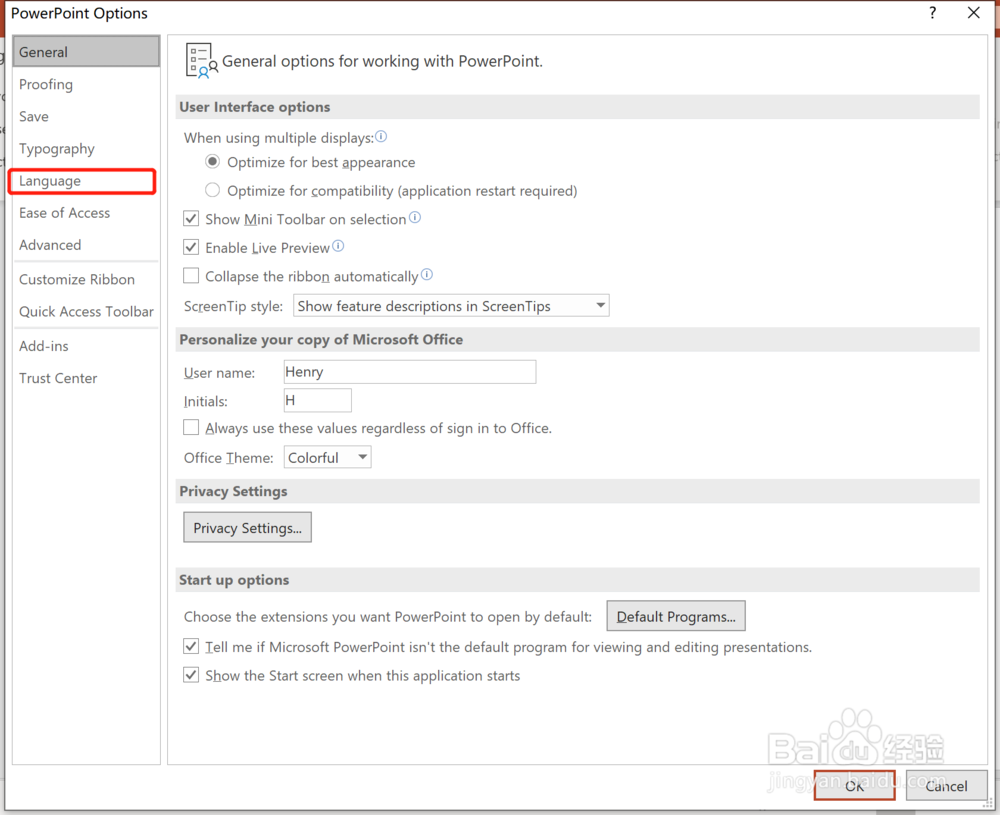Click the Default Programs button
Image resolution: width=1000 pixels, height=815 pixels.
[676, 616]
